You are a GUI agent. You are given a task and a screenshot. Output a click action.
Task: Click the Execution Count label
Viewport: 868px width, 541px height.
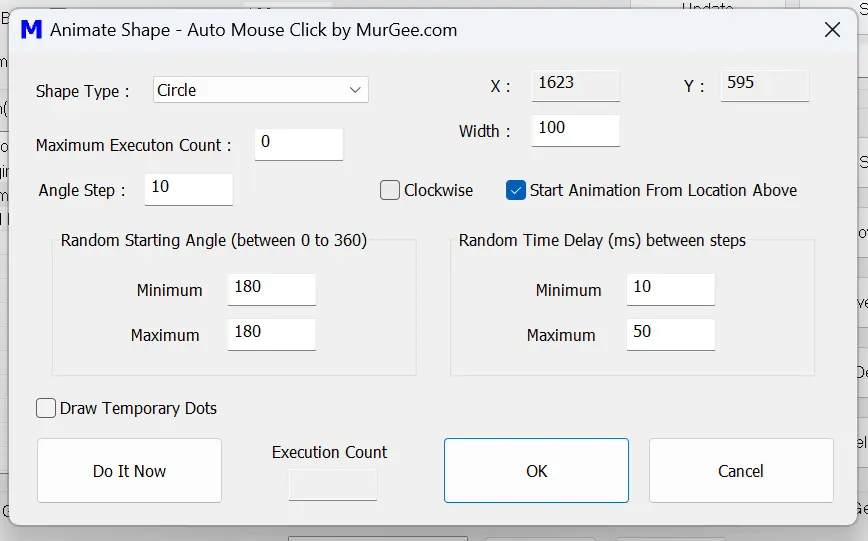click(x=329, y=452)
